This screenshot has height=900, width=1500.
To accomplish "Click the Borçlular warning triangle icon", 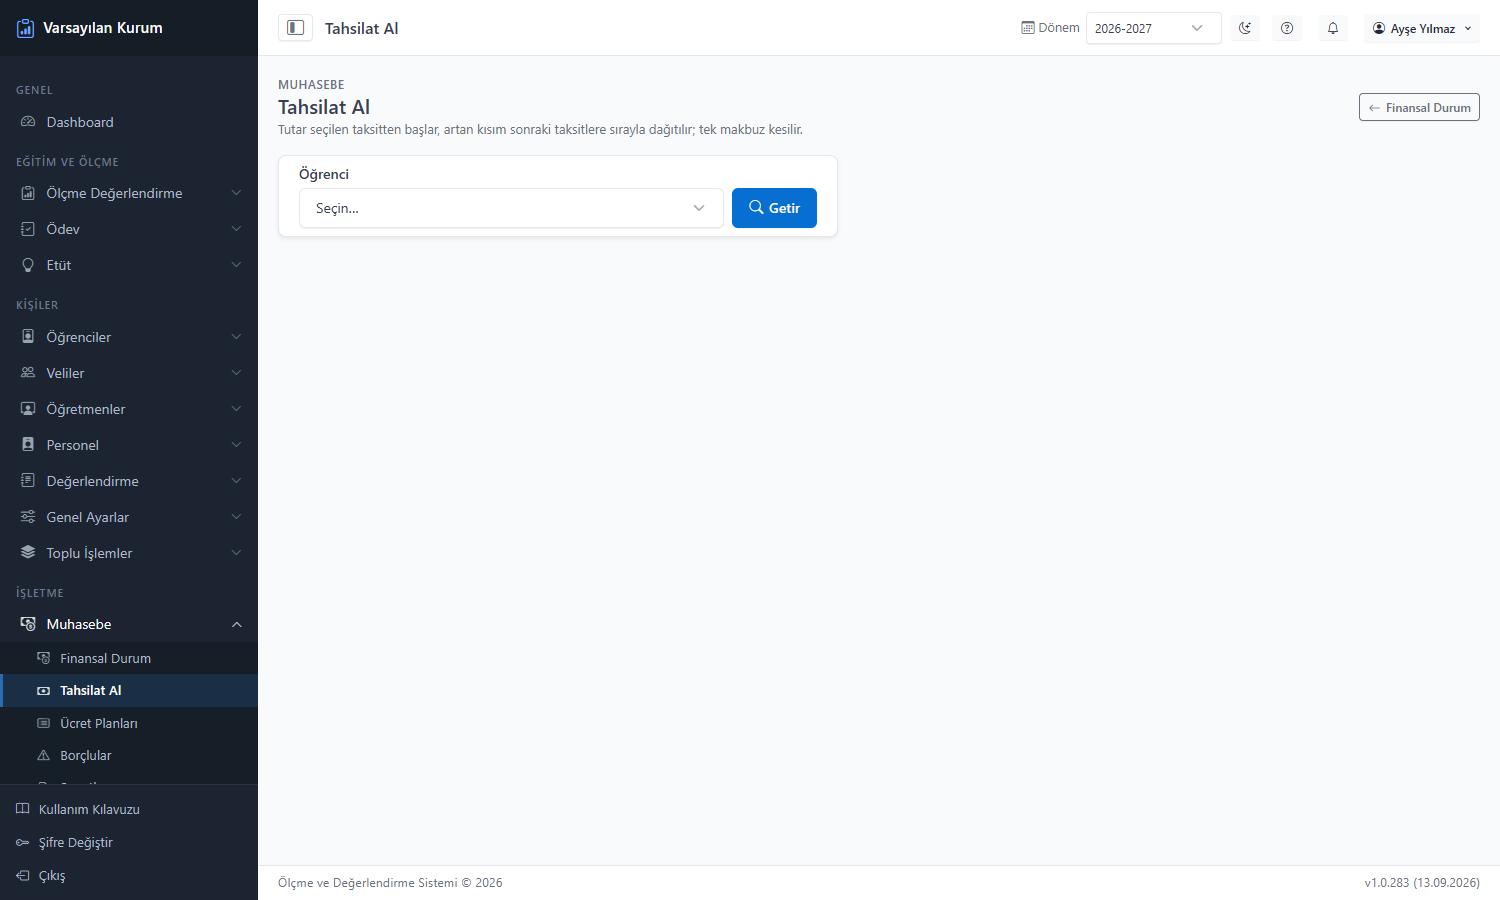I will 43,755.
